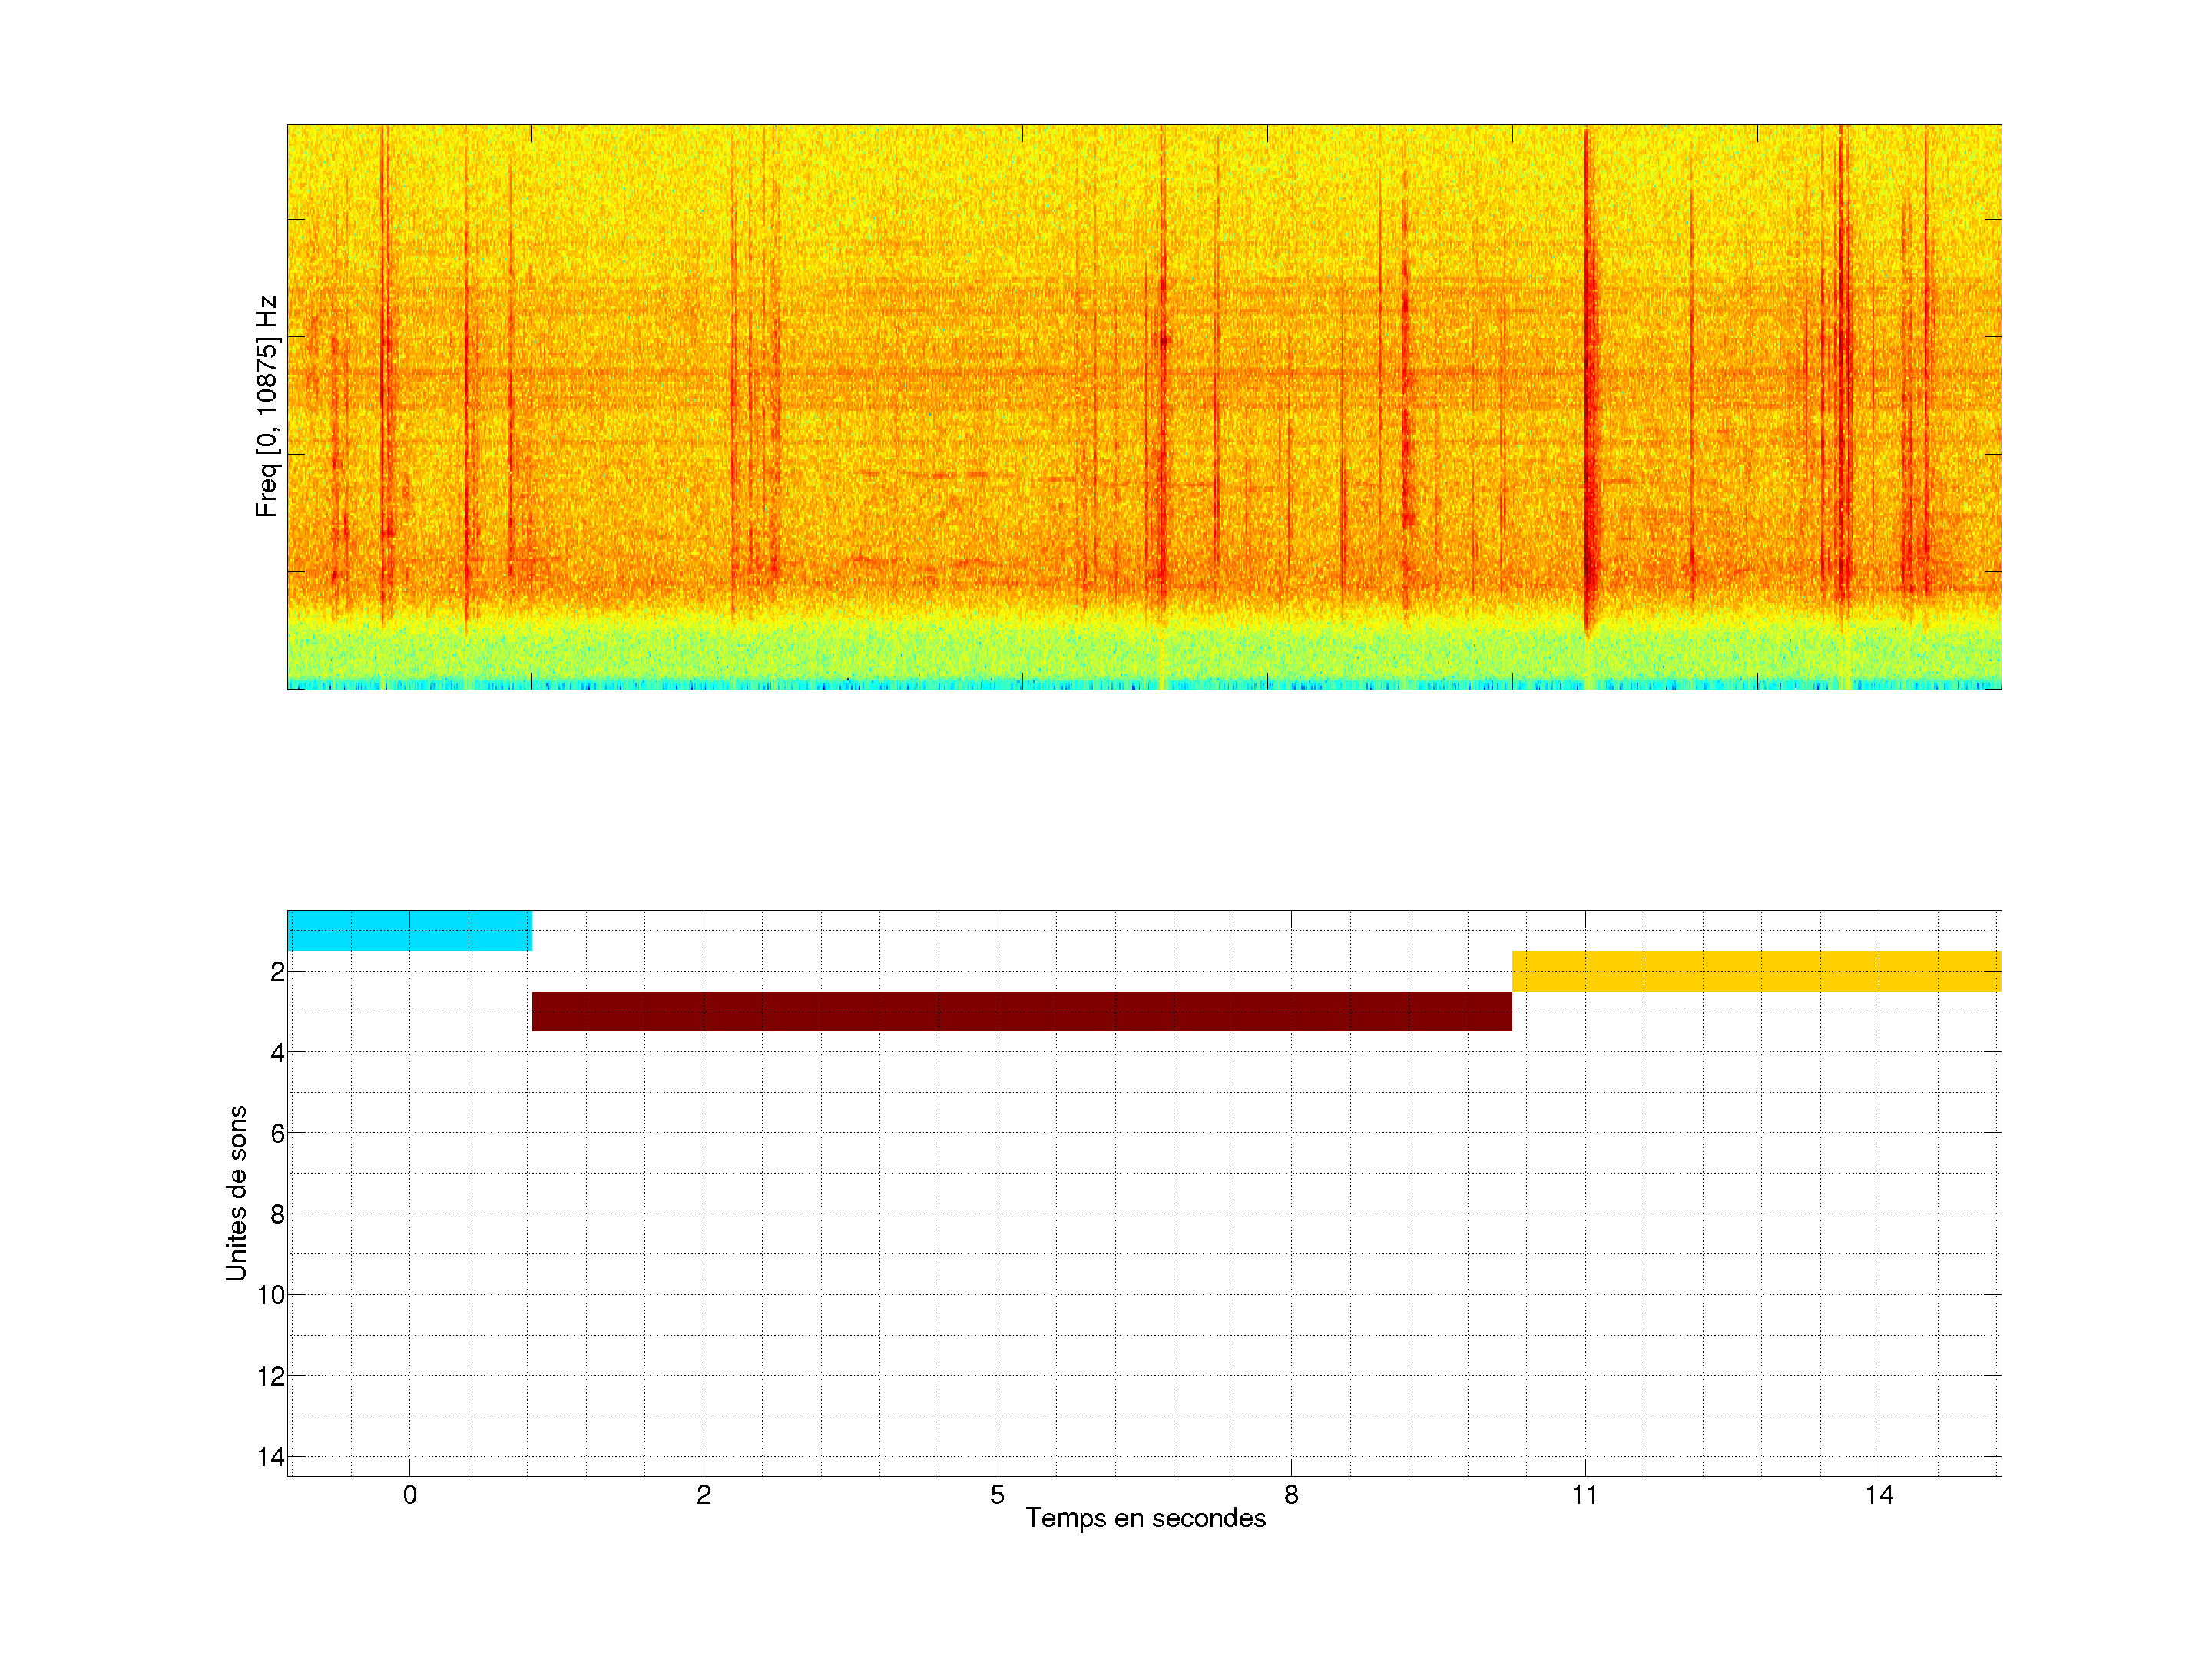Image resolution: width=2212 pixels, height=1659 pixels.
Task: Click the dark red sound unit bar
Action: click(1021, 1011)
